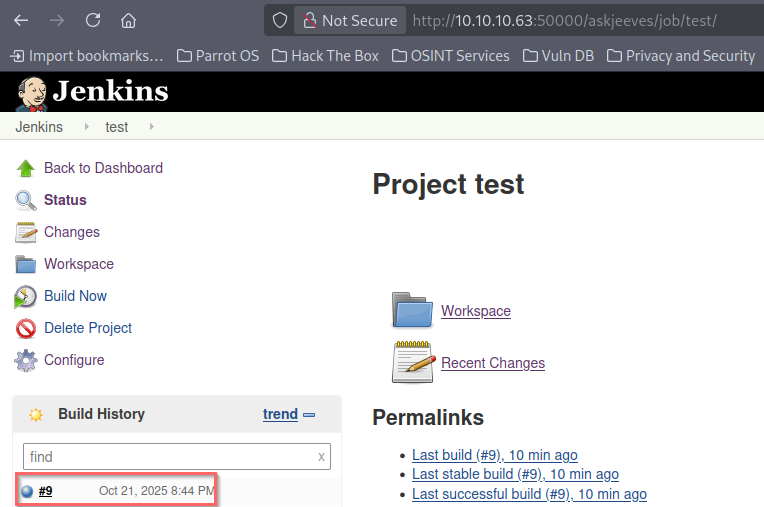
Task: Reload the page with the browser refresh button
Action: pos(92,20)
